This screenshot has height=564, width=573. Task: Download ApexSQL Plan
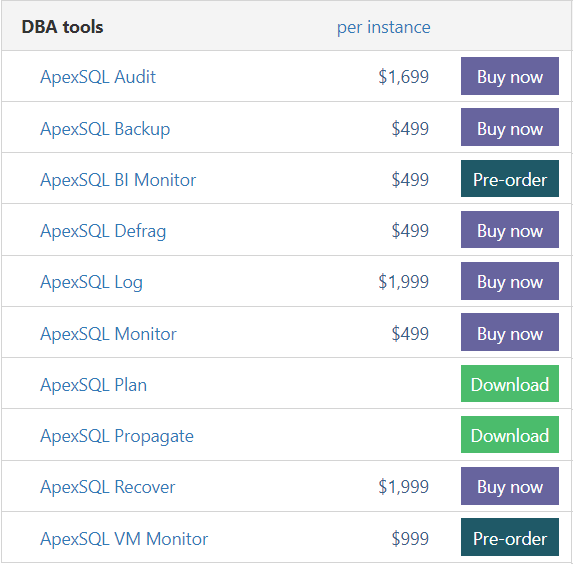tap(510, 383)
